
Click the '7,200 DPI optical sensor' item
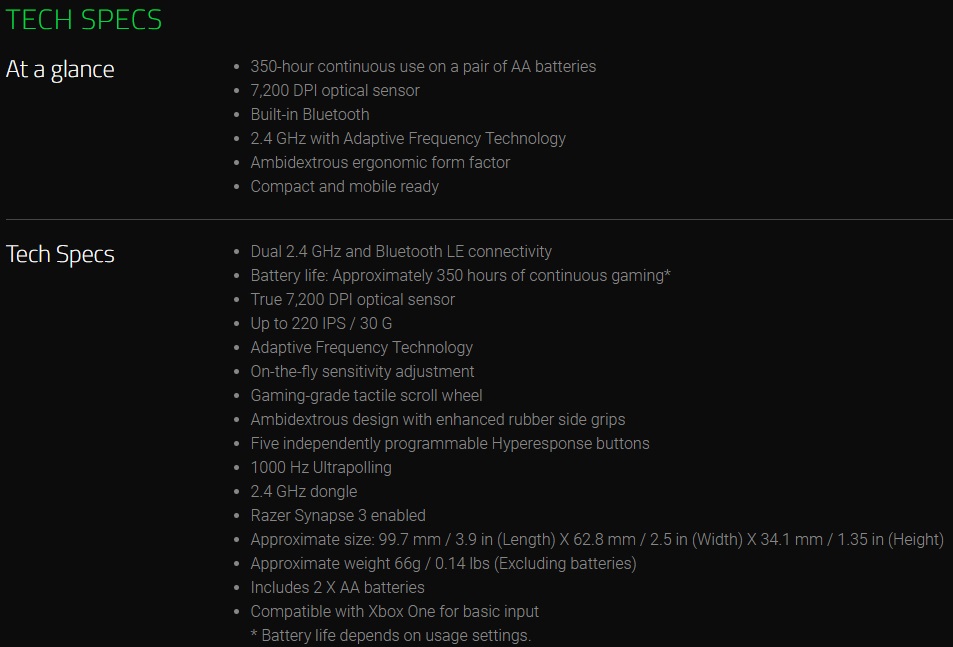[x=335, y=90]
